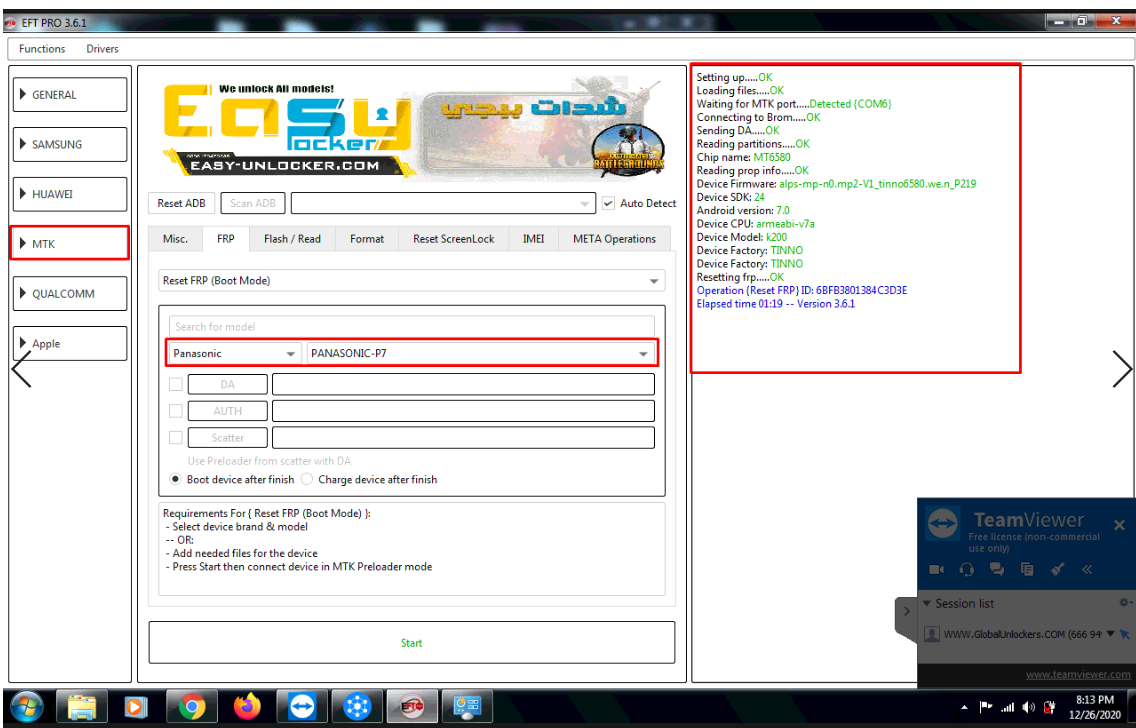Open the GlobalUnlockers session dropdown arrow
1136x728 pixels.
click(1109, 634)
